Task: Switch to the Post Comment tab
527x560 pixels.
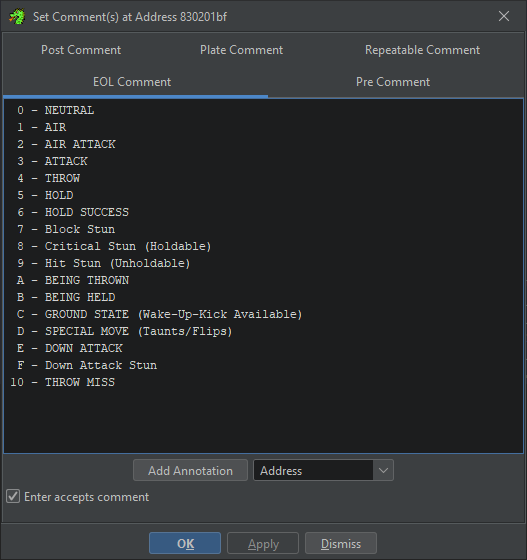Action: (81, 50)
